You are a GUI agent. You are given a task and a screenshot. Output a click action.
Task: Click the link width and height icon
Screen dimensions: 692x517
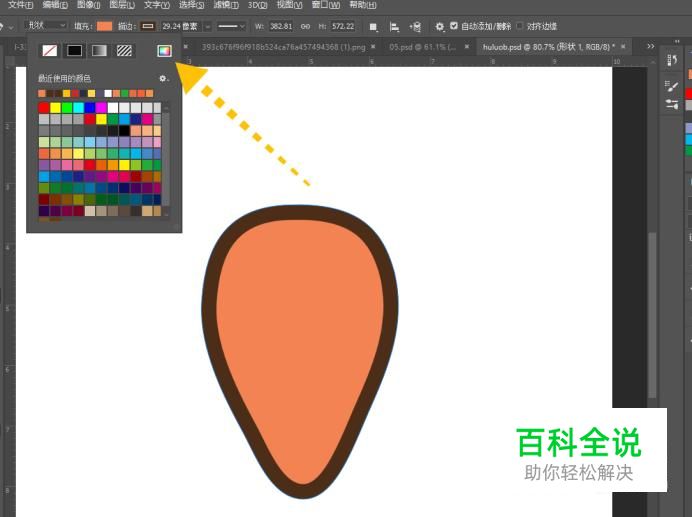click(306, 26)
